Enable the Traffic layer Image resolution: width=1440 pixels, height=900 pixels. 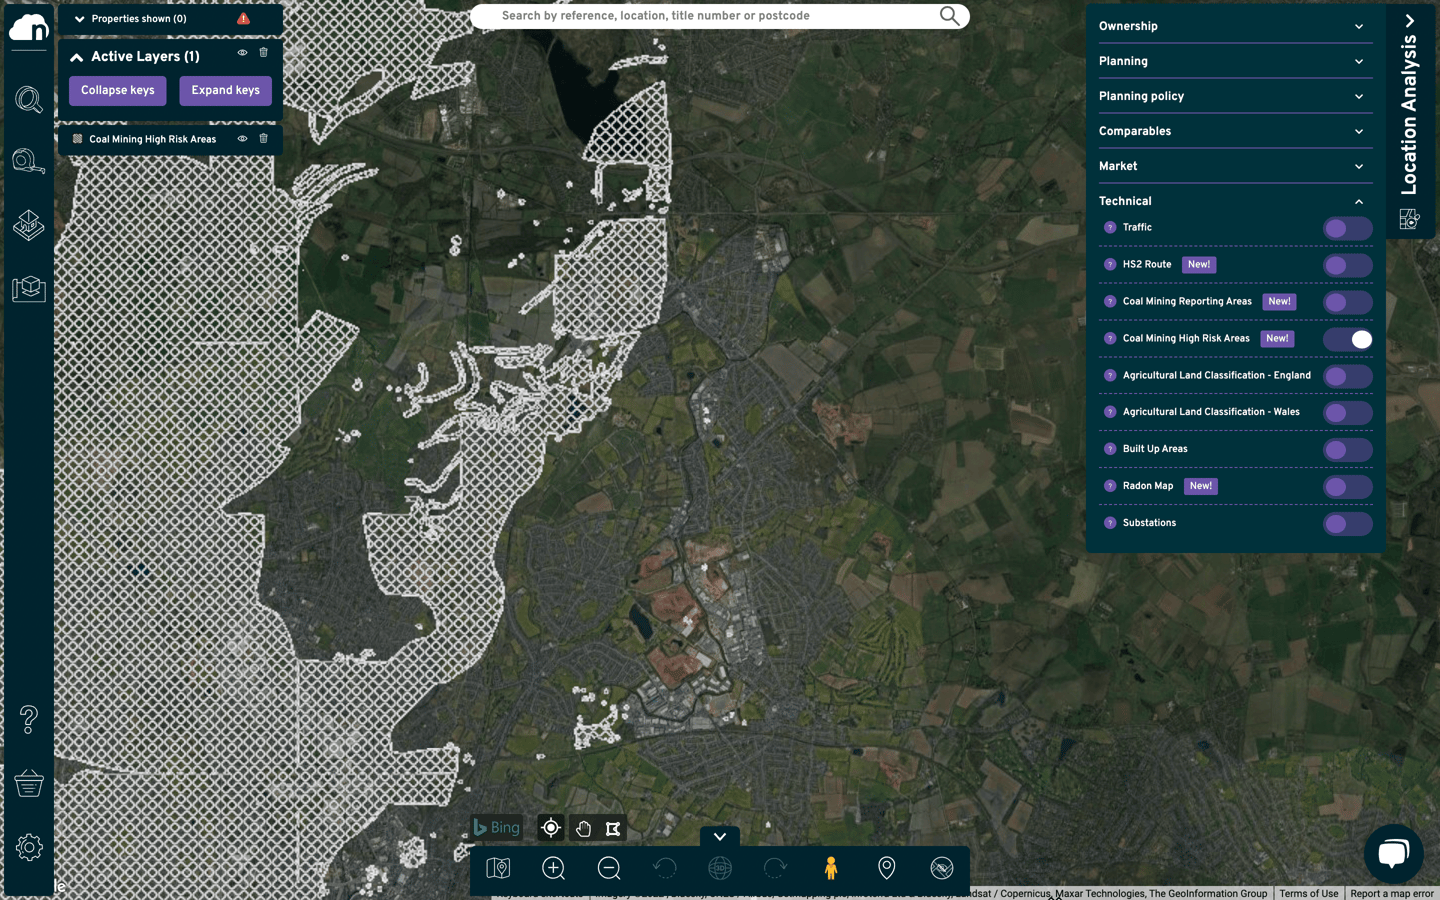coord(1347,228)
